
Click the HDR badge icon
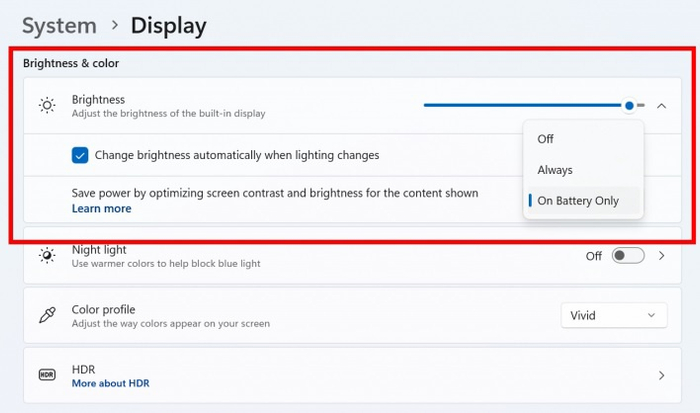[x=47, y=375]
